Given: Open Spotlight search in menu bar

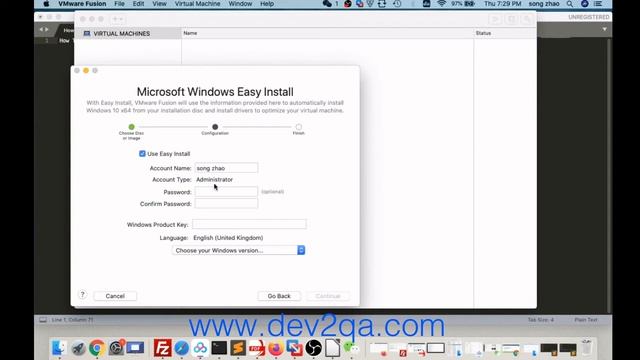Looking at the screenshot, I should coord(570,4).
